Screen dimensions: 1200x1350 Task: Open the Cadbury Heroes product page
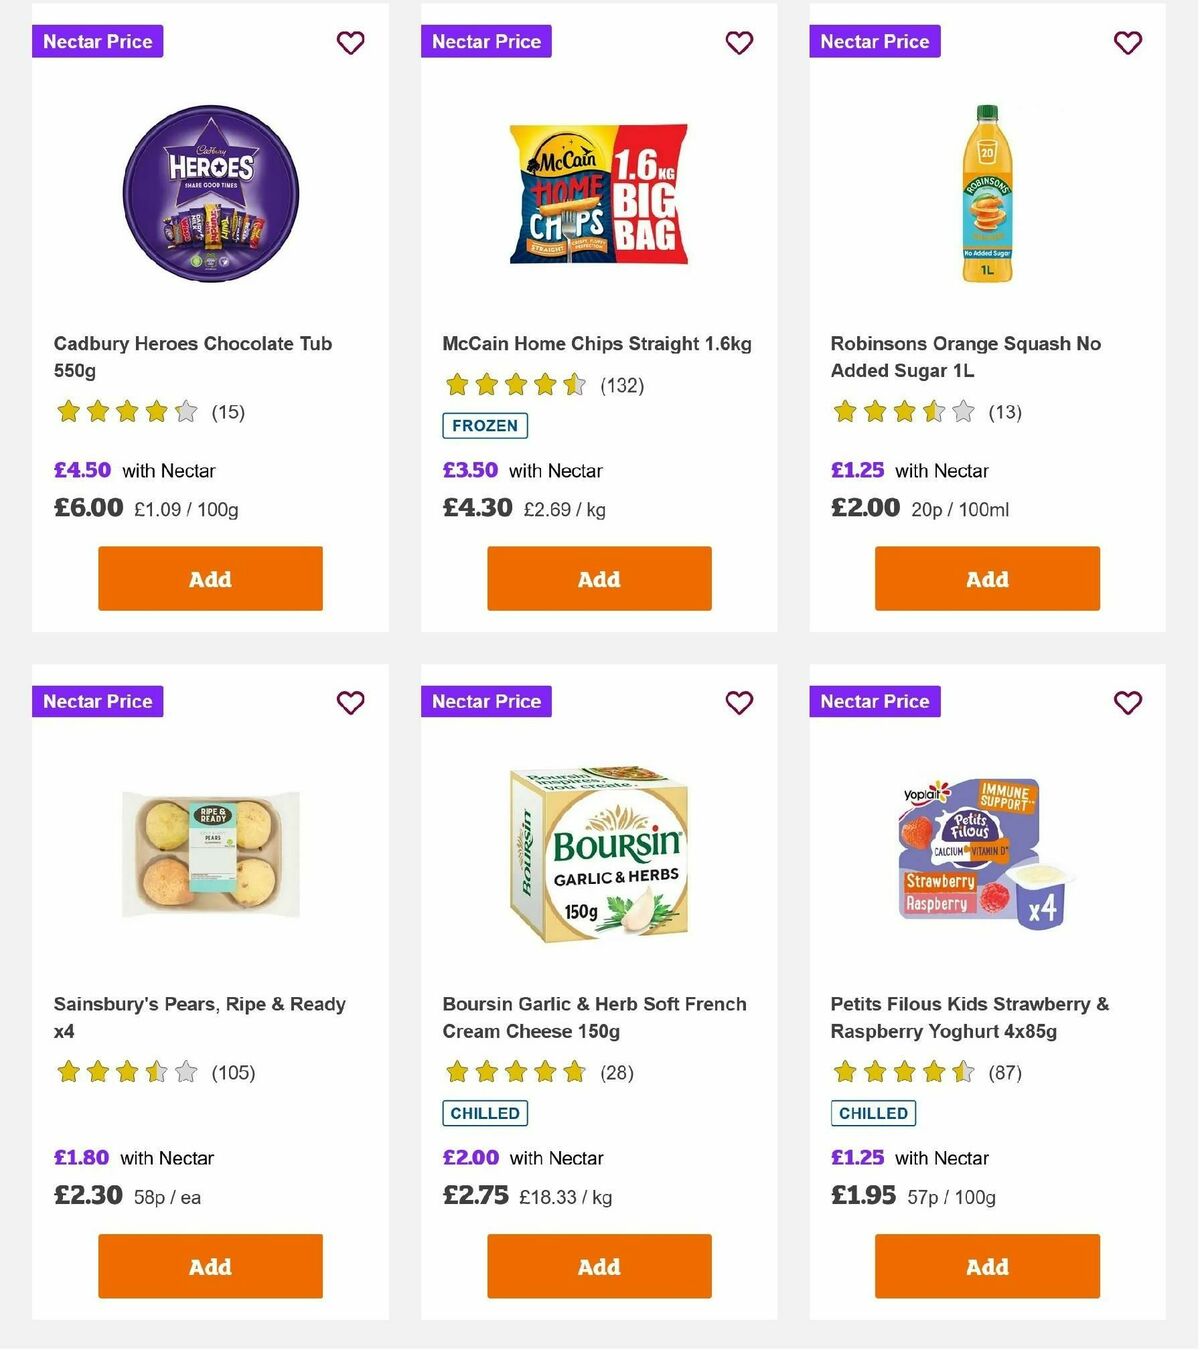coord(192,356)
